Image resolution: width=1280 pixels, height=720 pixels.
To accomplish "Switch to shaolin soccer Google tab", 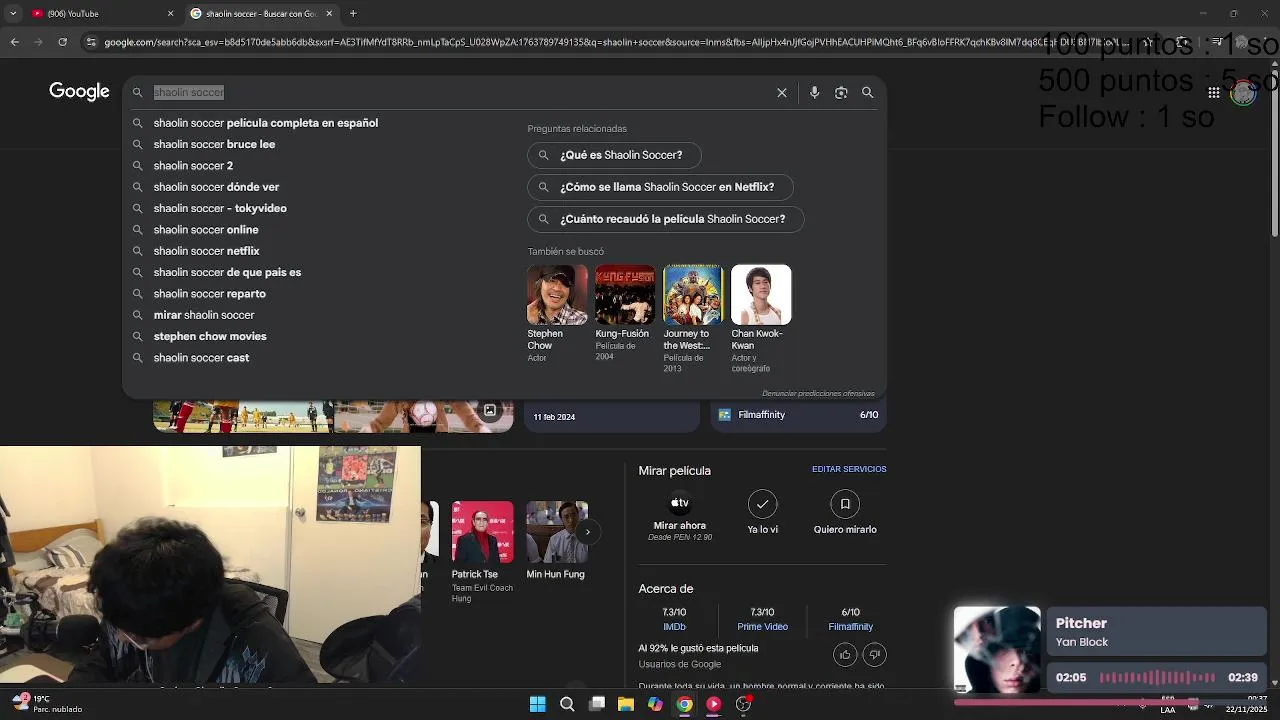I will click(260, 13).
